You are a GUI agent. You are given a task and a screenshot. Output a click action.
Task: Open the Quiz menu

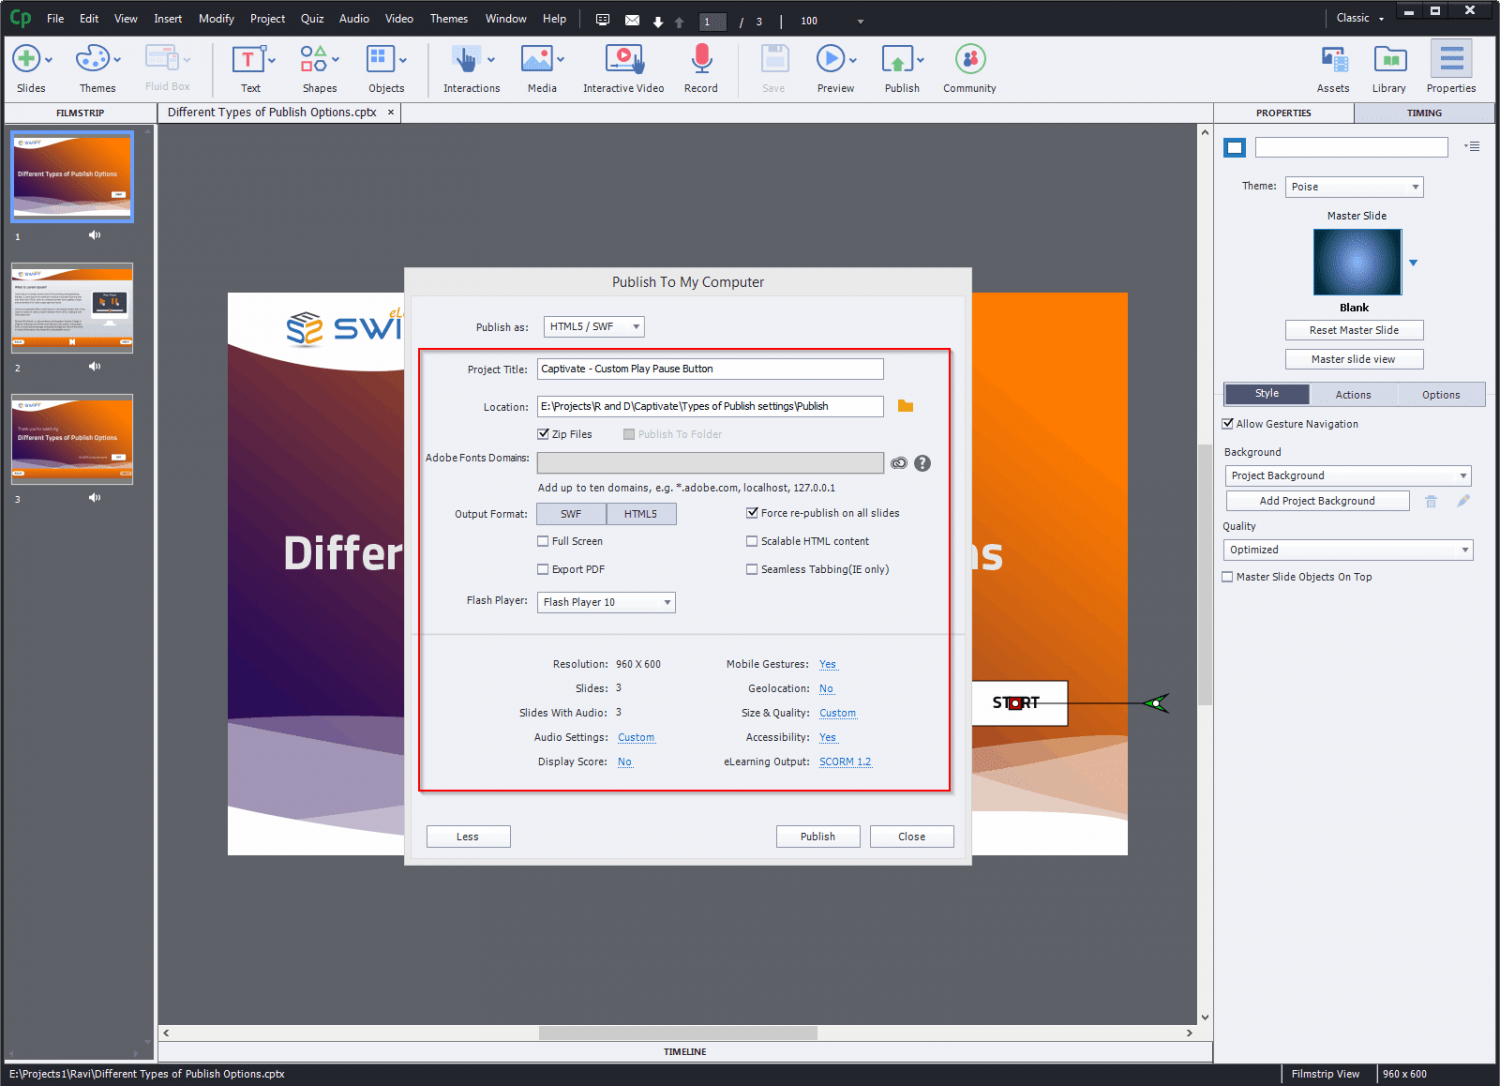pos(312,19)
